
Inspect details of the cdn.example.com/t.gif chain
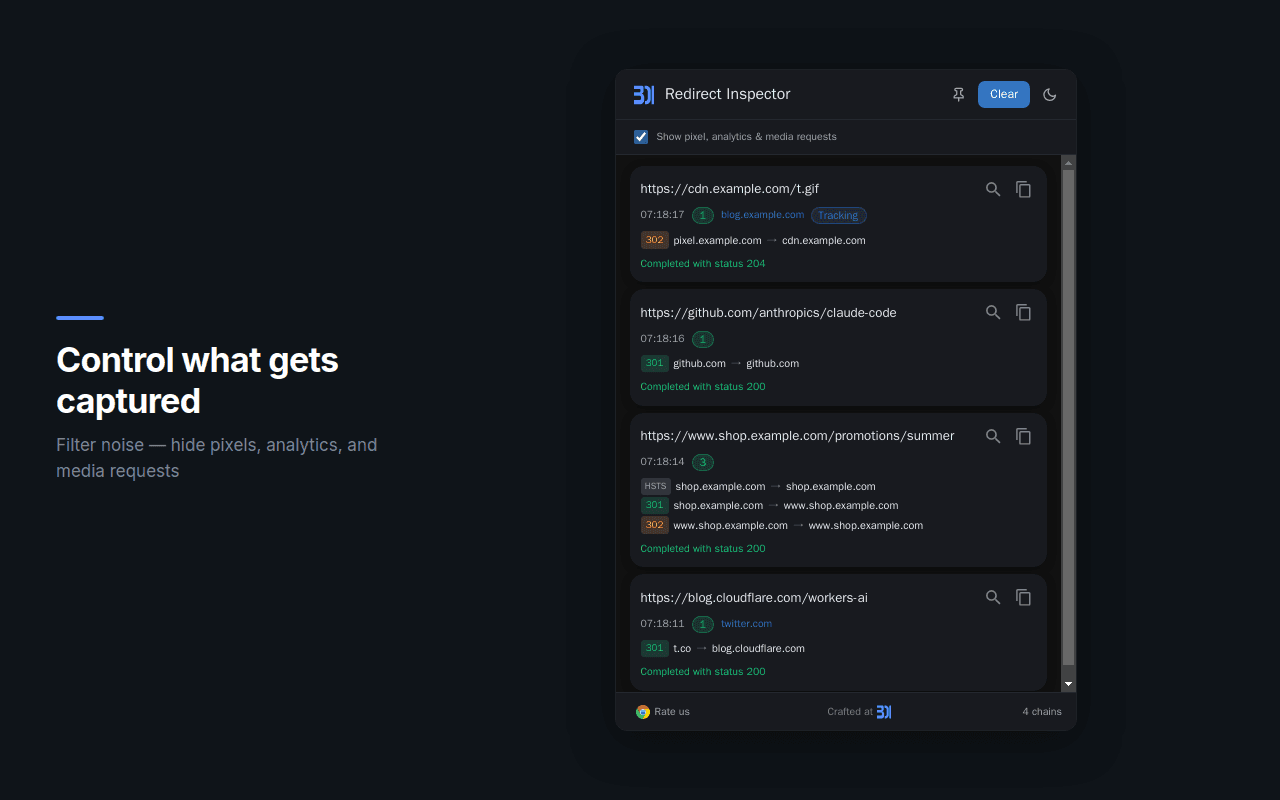click(x=992, y=188)
